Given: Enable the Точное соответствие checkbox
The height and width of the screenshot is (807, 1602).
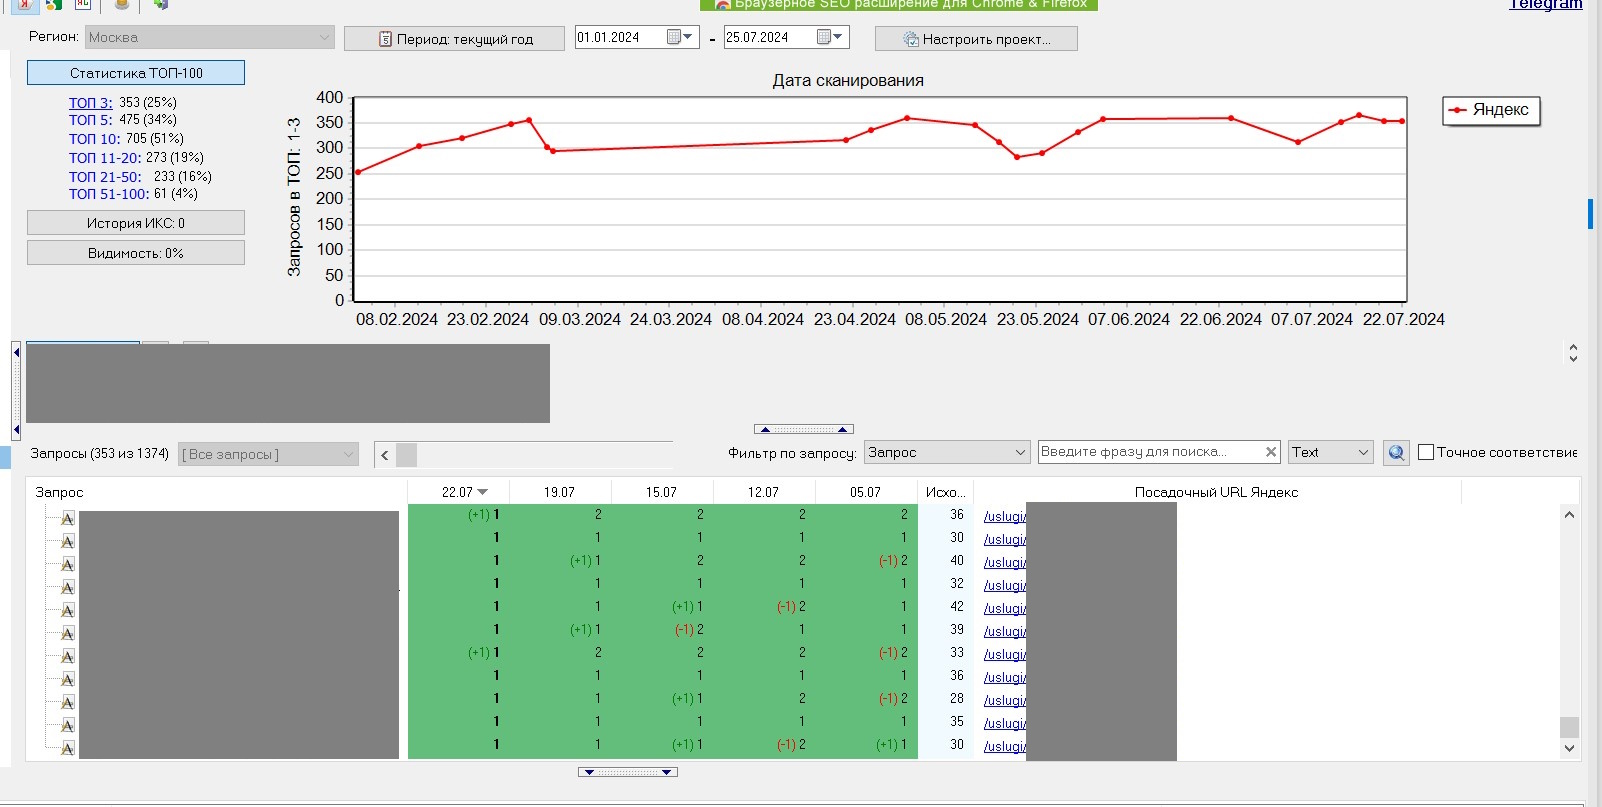Looking at the screenshot, I should [1426, 452].
